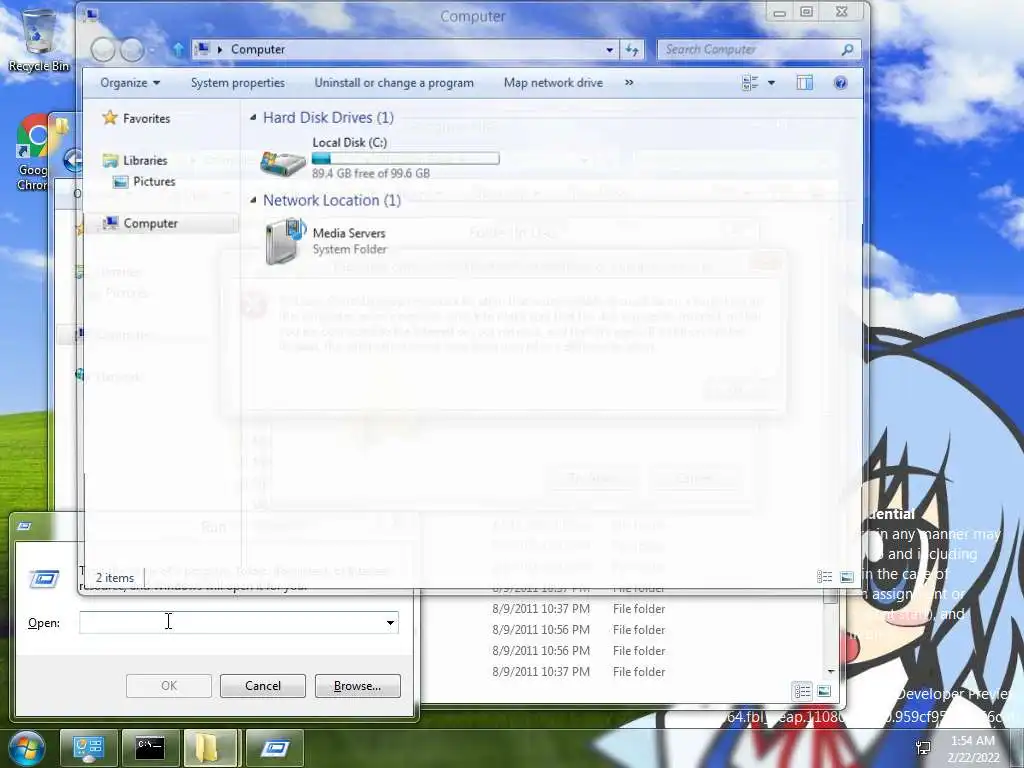Open the Organize menu
Viewport: 1024px width, 768px height.
130,83
